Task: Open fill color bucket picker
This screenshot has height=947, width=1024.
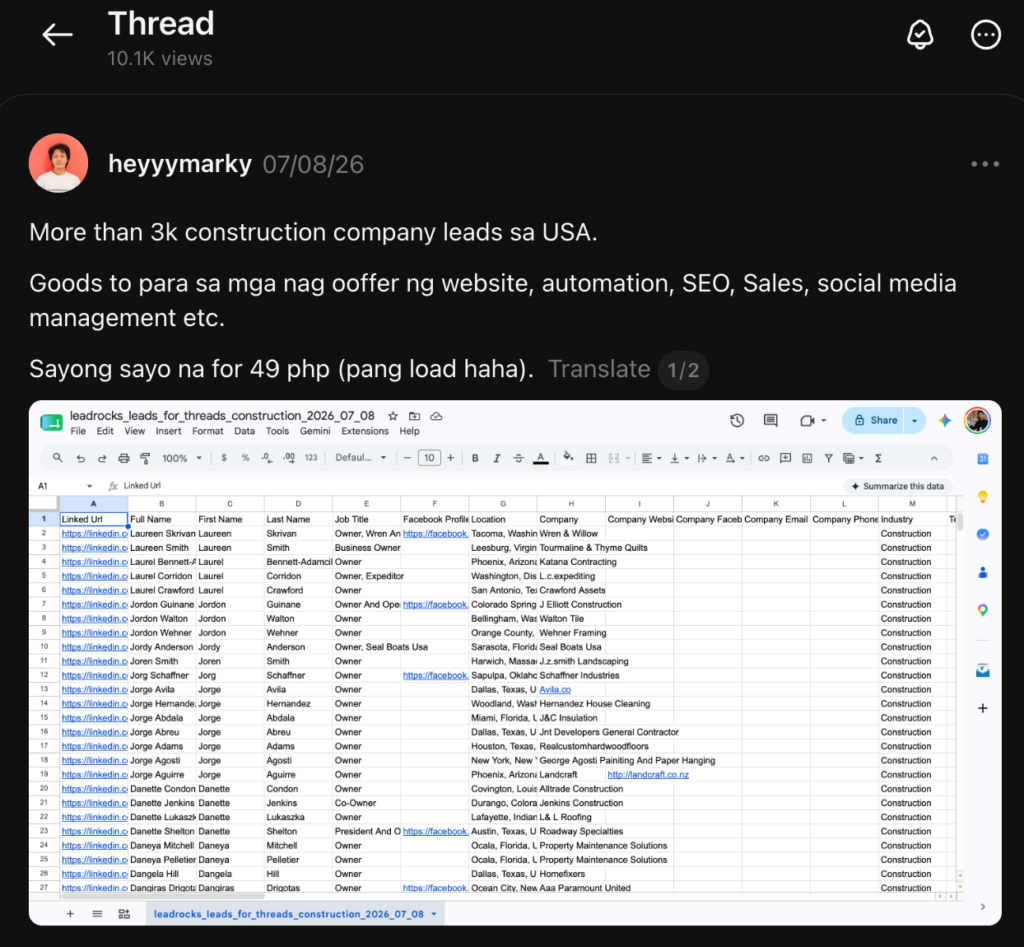Action: click(x=568, y=457)
